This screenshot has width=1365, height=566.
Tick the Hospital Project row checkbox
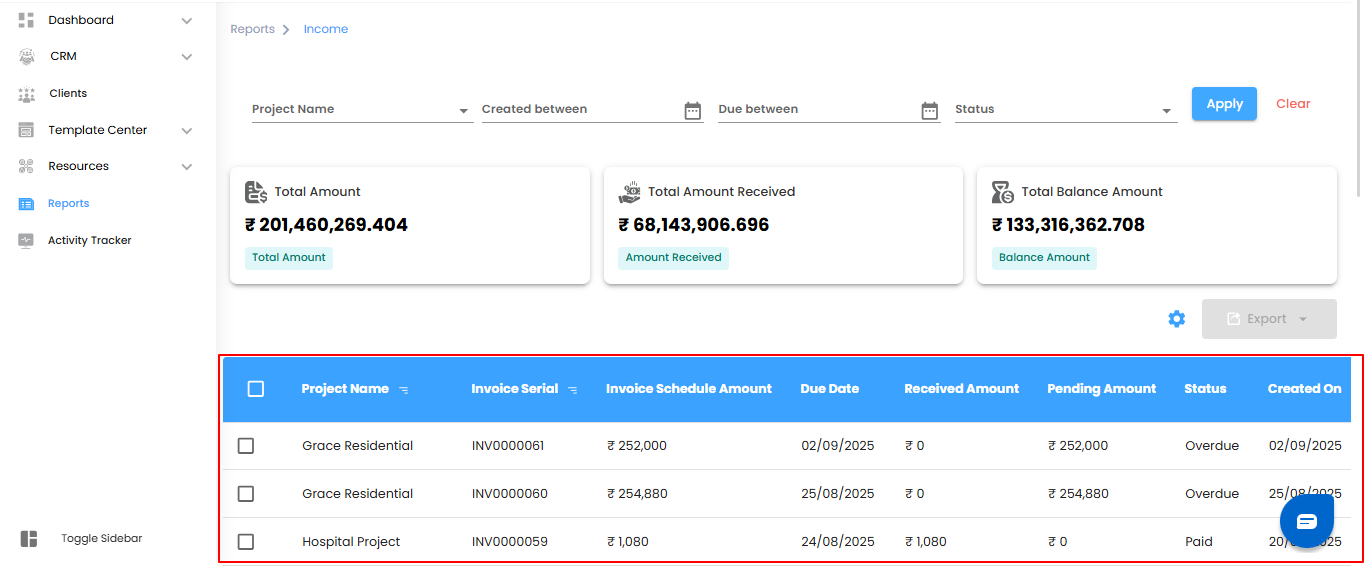point(246,542)
